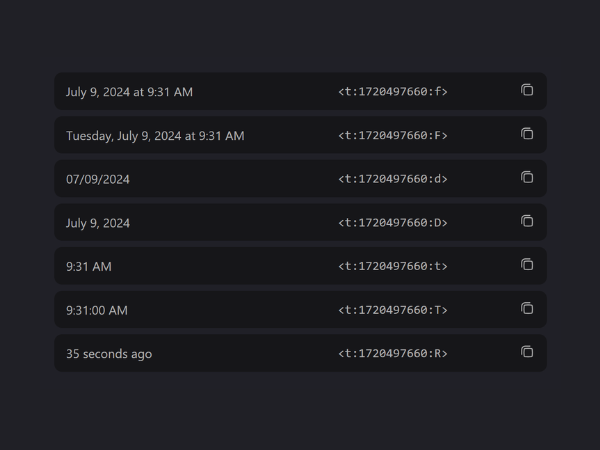
Task: Copy the long time :T timestamp code
Action: click(x=527, y=308)
